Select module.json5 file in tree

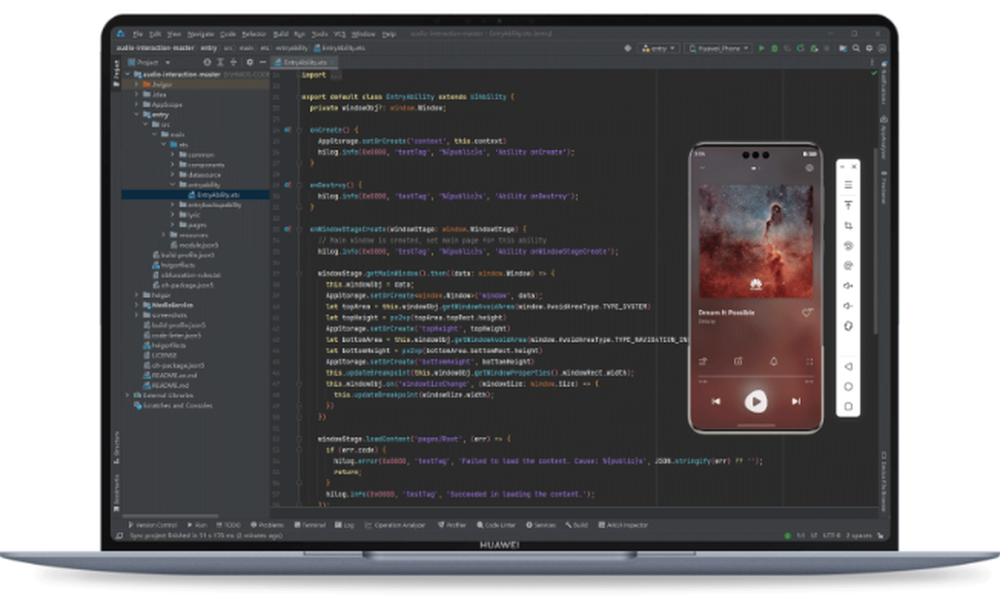click(194, 245)
